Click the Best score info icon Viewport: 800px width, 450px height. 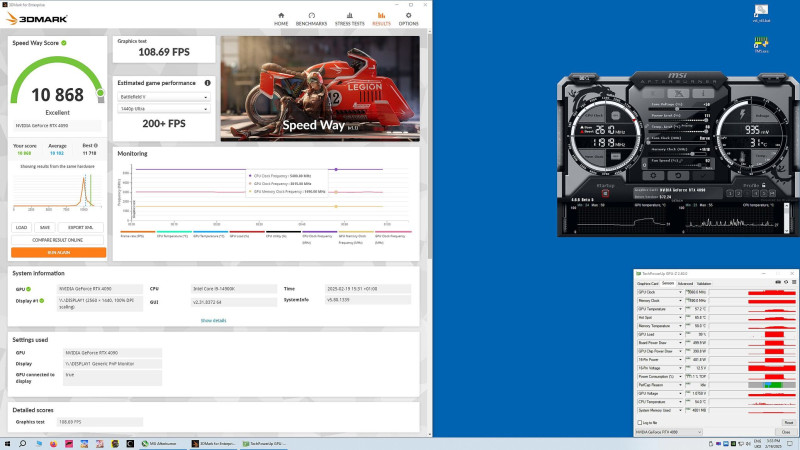[x=95, y=145]
